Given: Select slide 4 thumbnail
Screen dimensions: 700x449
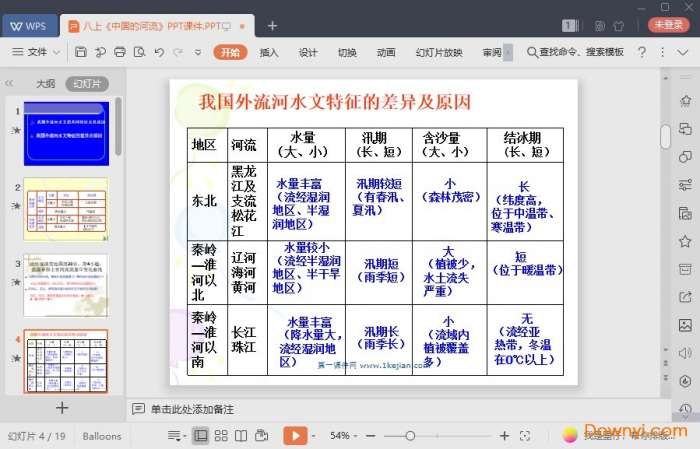Looking at the screenshot, I should pos(67,361).
